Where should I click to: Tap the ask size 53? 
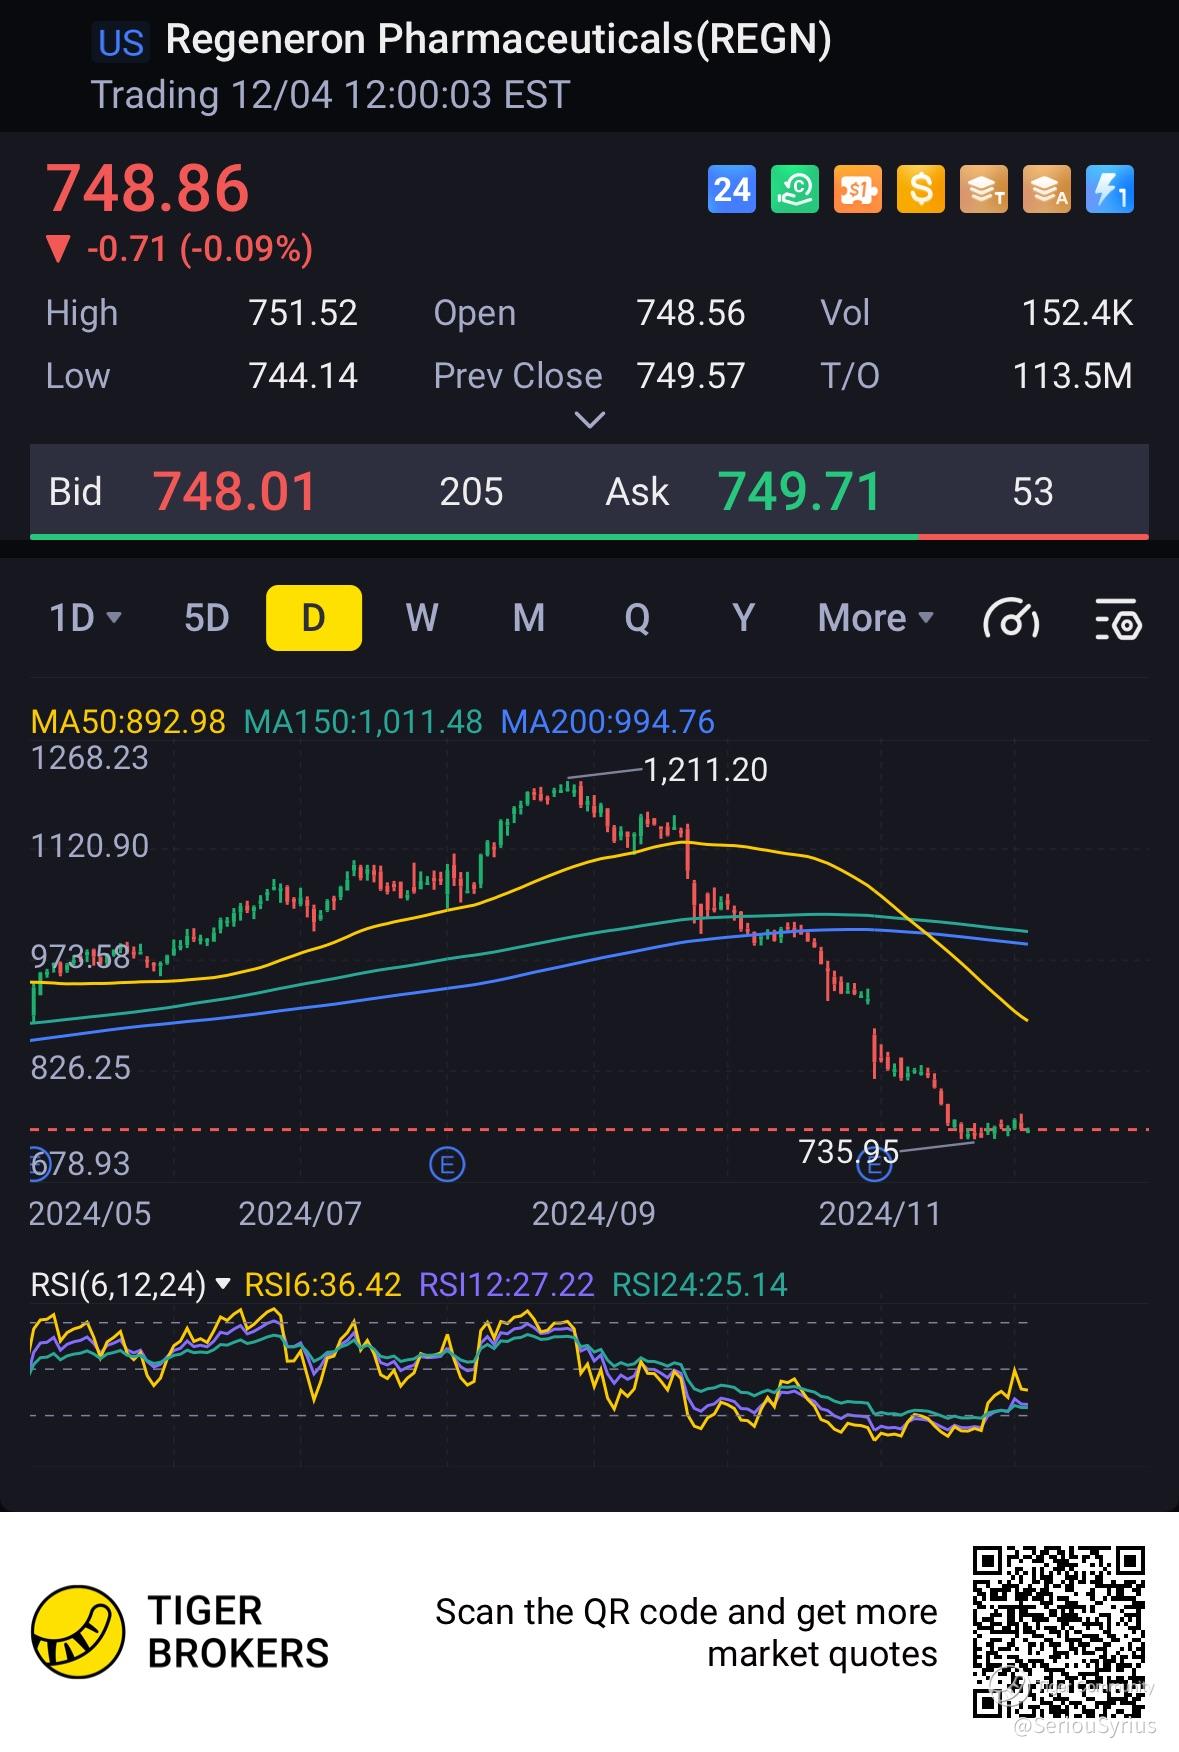1033,492
